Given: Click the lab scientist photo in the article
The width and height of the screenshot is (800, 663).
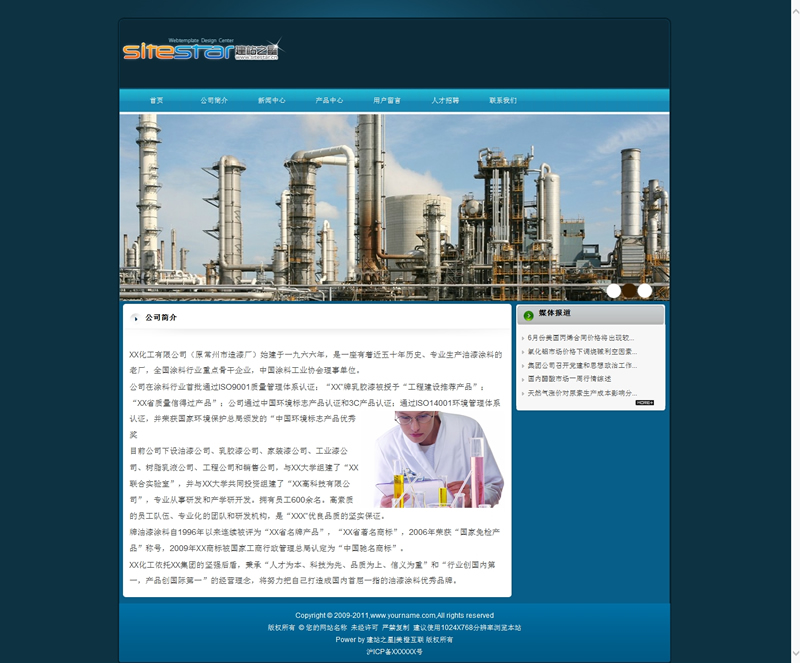Looking at the screenshot, I should (438, 459).
